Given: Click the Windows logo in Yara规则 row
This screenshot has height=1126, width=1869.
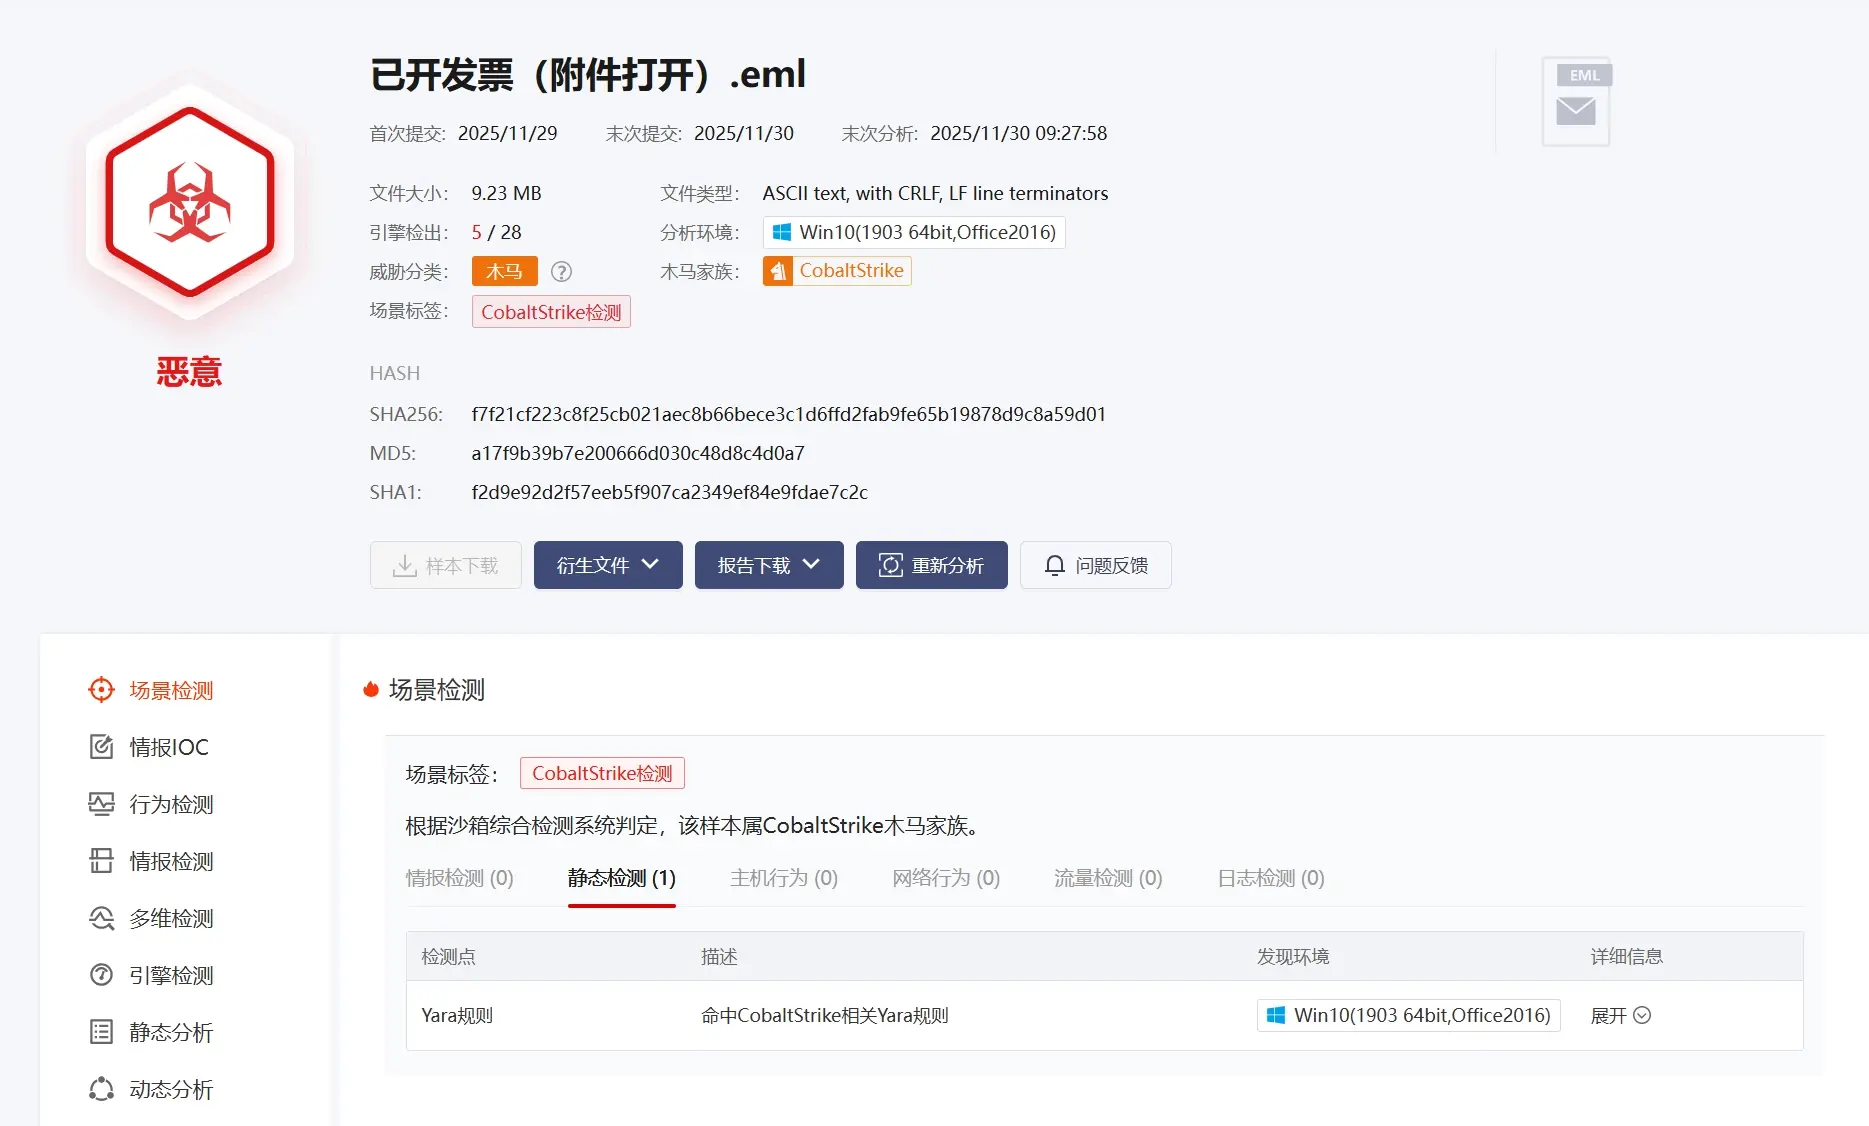Looking at the screenshot, I should [1276, 1015].
